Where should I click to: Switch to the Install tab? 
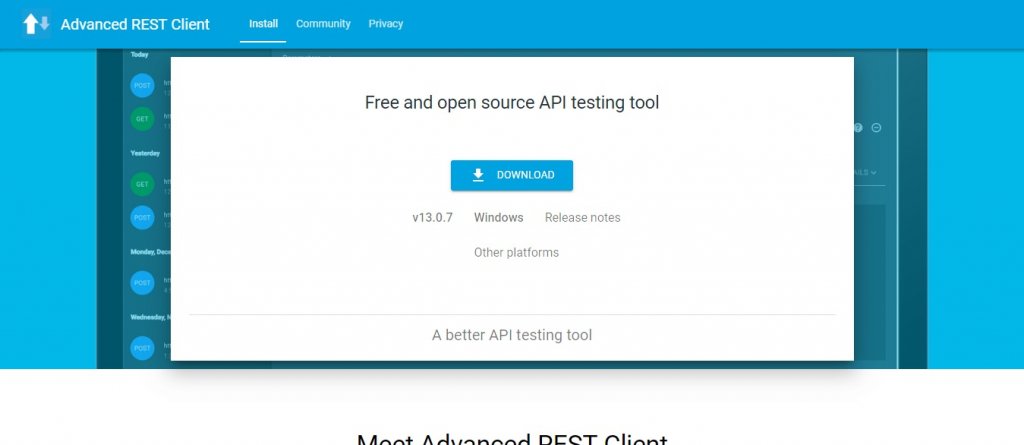(263, 24)
